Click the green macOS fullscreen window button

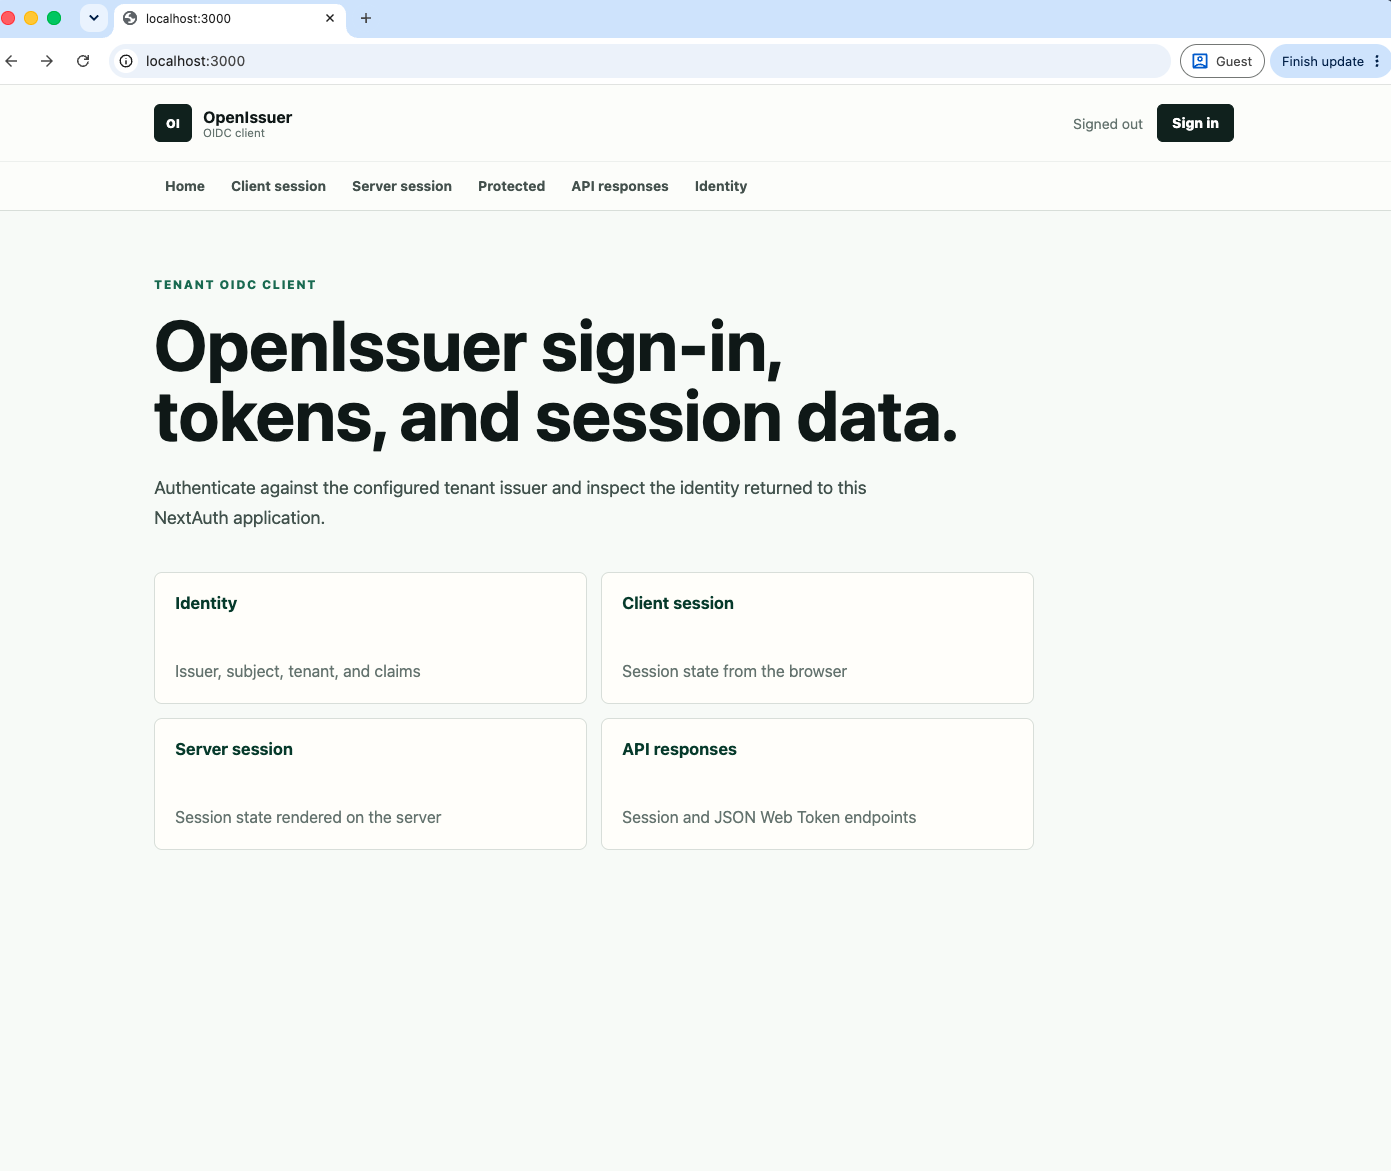click(54, 18)
